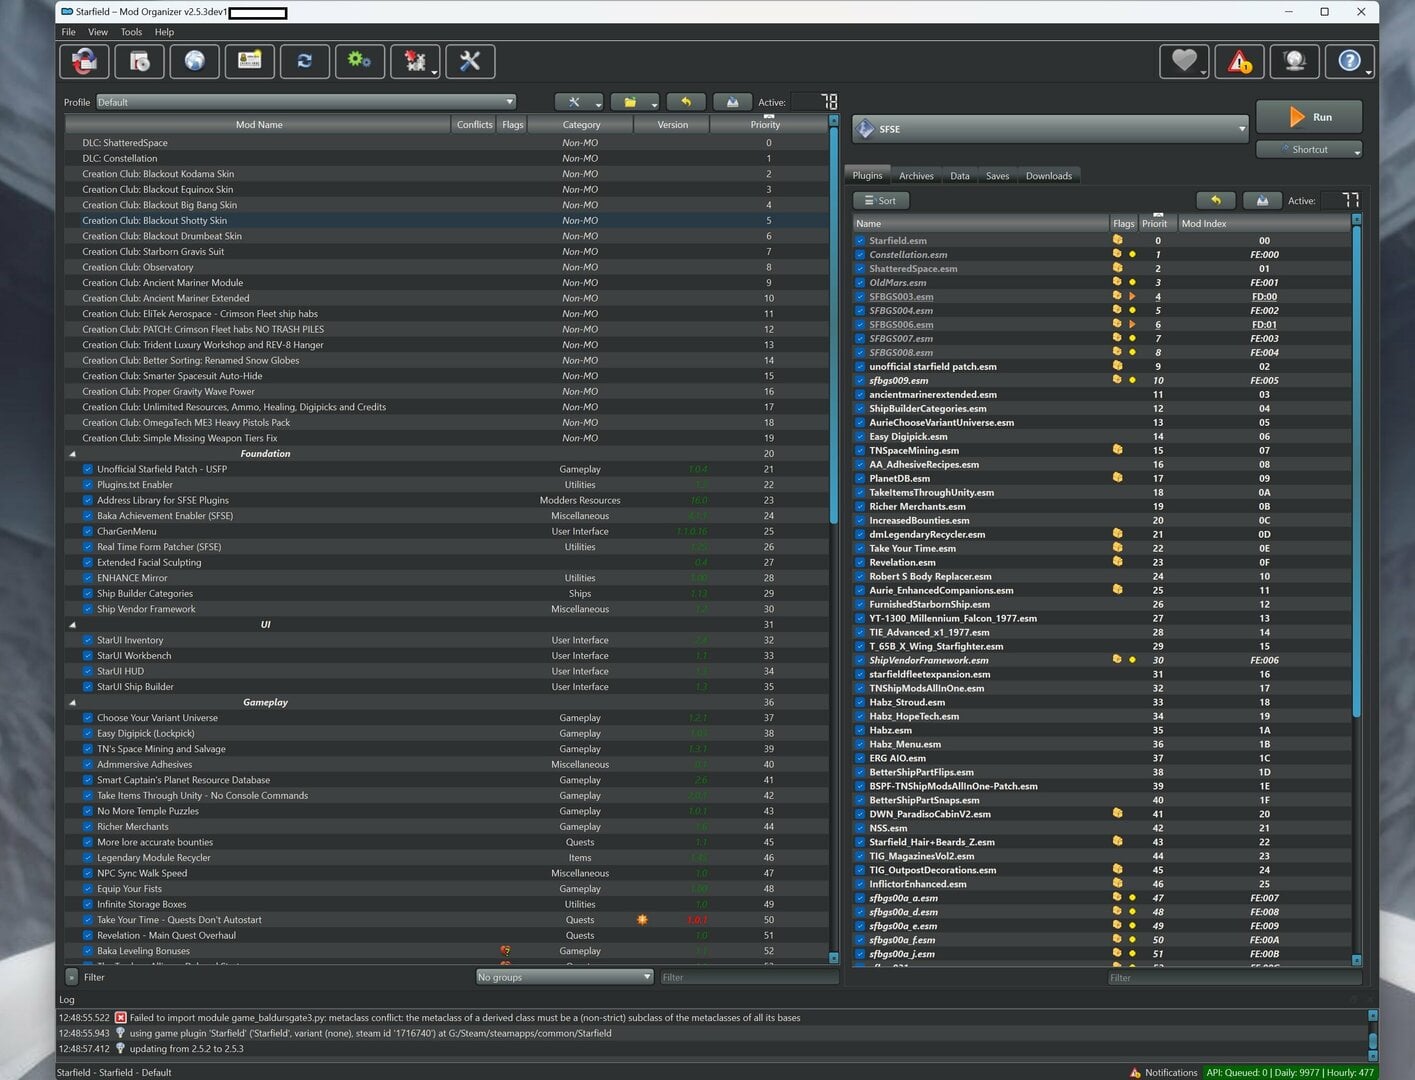Viewport: 1415px width, 1080px height.
Task: Open the blue Help question mark icon
Action: tap(1349, 62)
